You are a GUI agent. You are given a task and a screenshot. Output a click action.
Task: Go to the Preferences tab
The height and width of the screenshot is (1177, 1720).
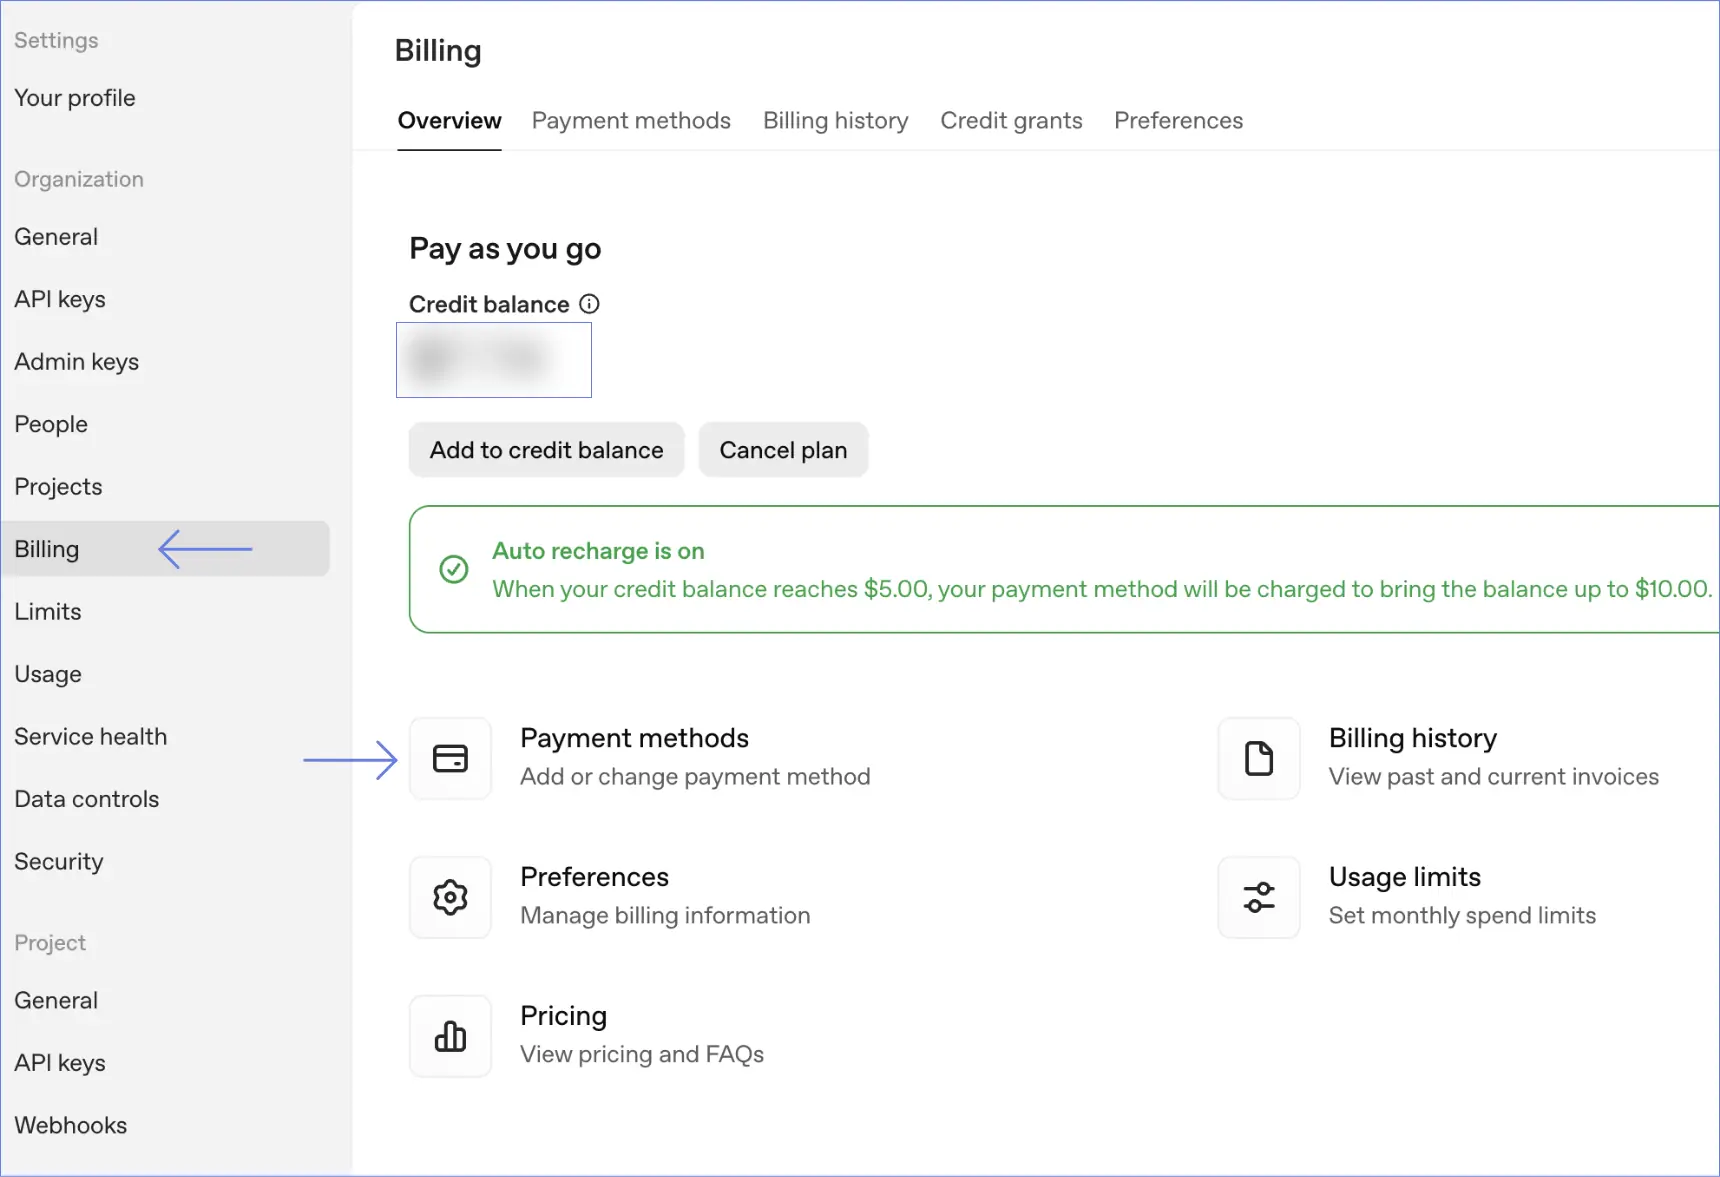(x=1178, y=121)
